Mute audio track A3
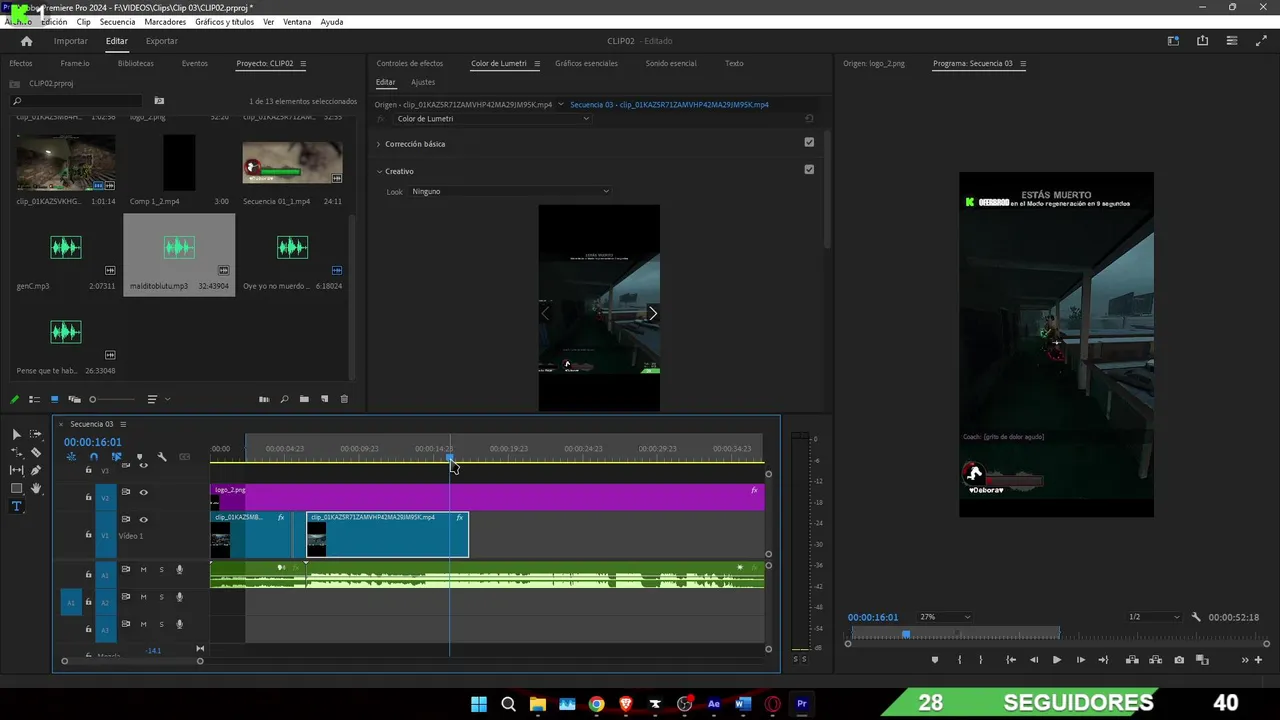This screenshot has height=720, width=1280. click(143, 624)
